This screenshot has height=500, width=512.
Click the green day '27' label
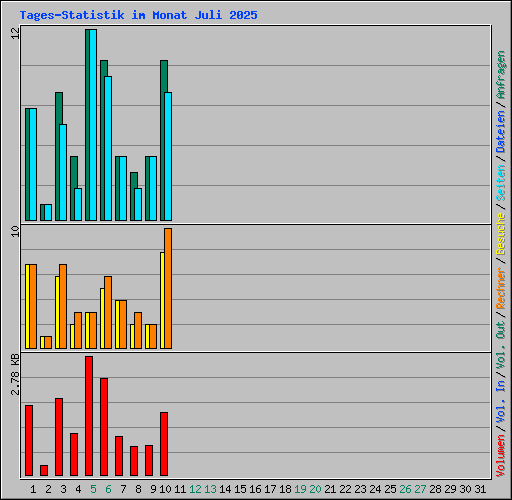click(420, 489)
